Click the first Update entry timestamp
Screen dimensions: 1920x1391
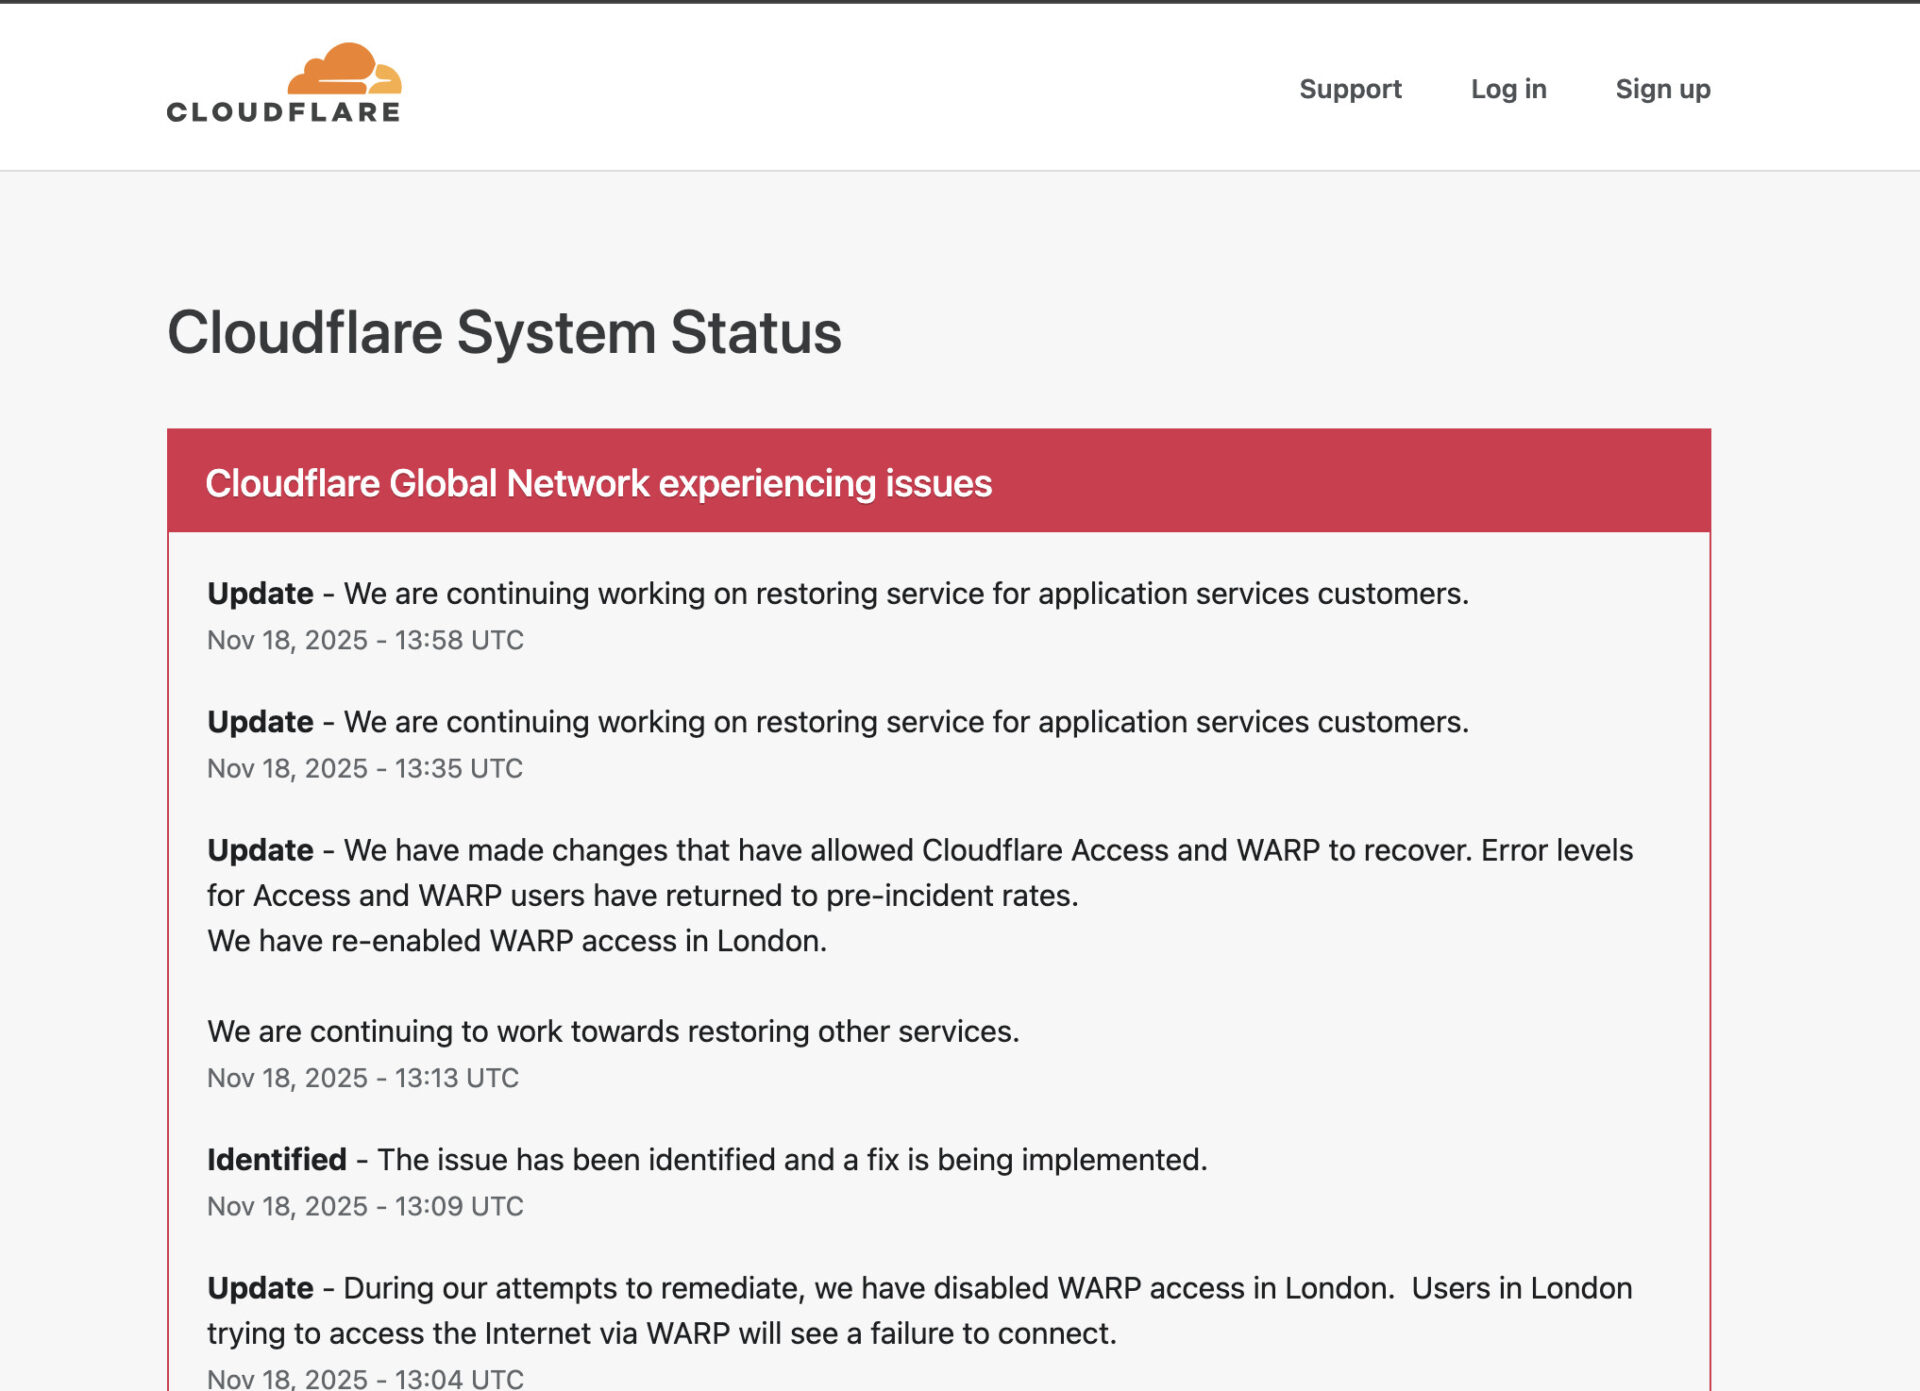364,640
